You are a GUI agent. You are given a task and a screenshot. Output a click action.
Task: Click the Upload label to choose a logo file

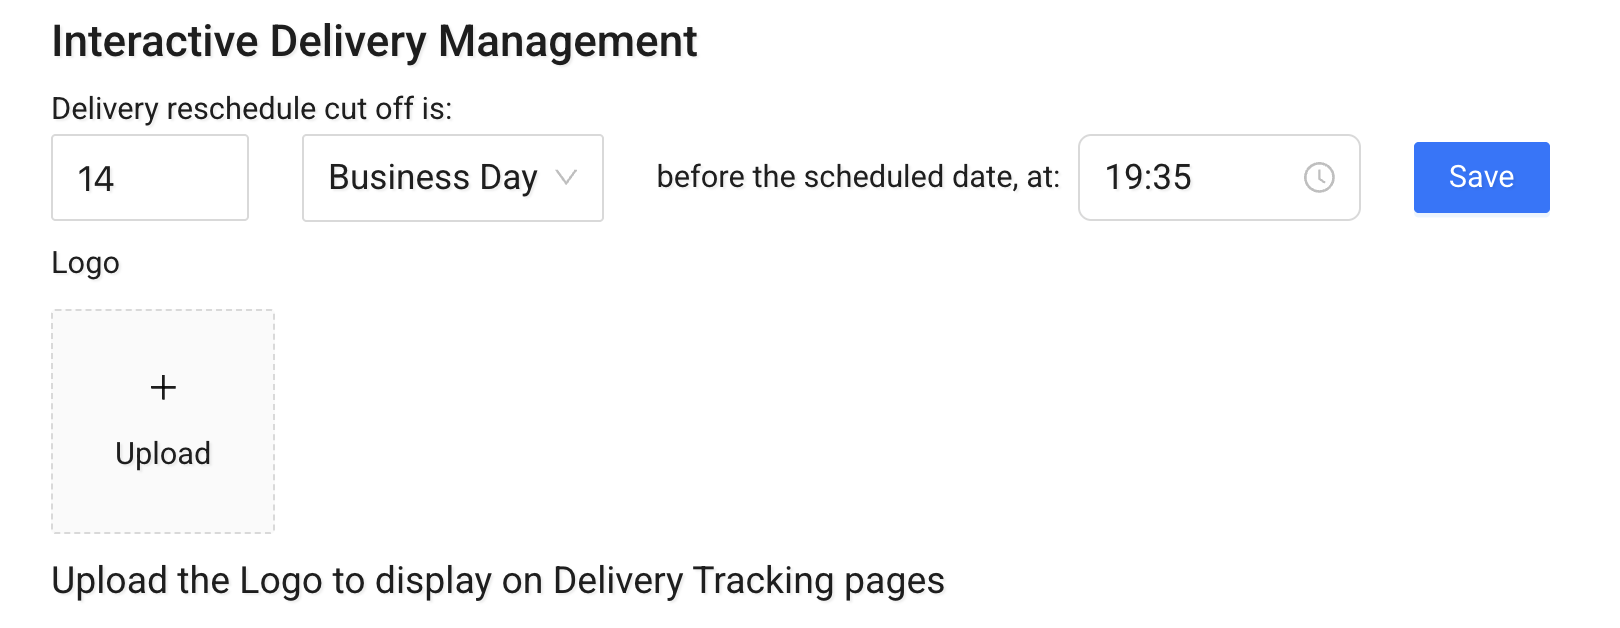(x=162, y=453)
